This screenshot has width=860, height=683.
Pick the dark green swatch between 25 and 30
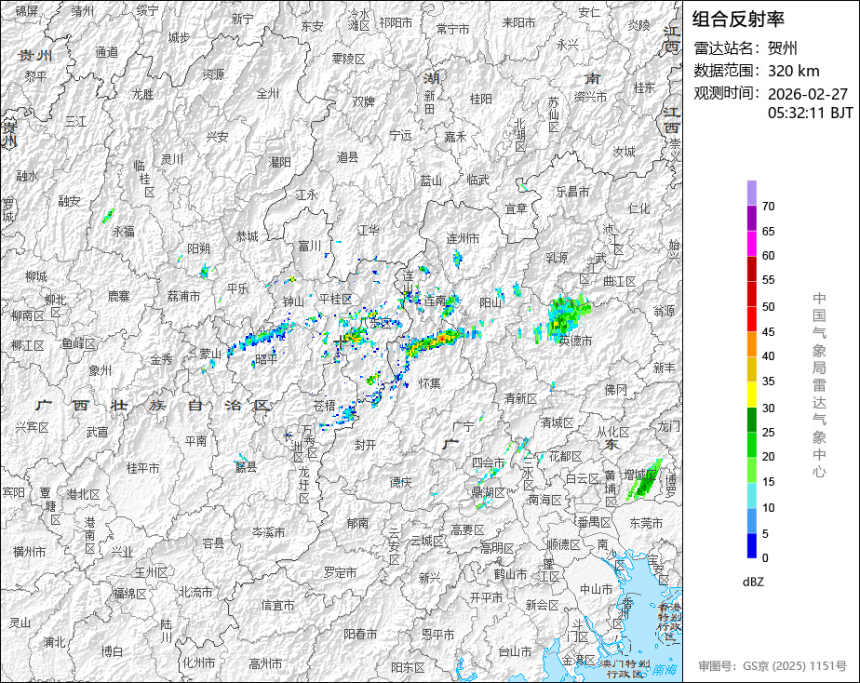point(751,420)
